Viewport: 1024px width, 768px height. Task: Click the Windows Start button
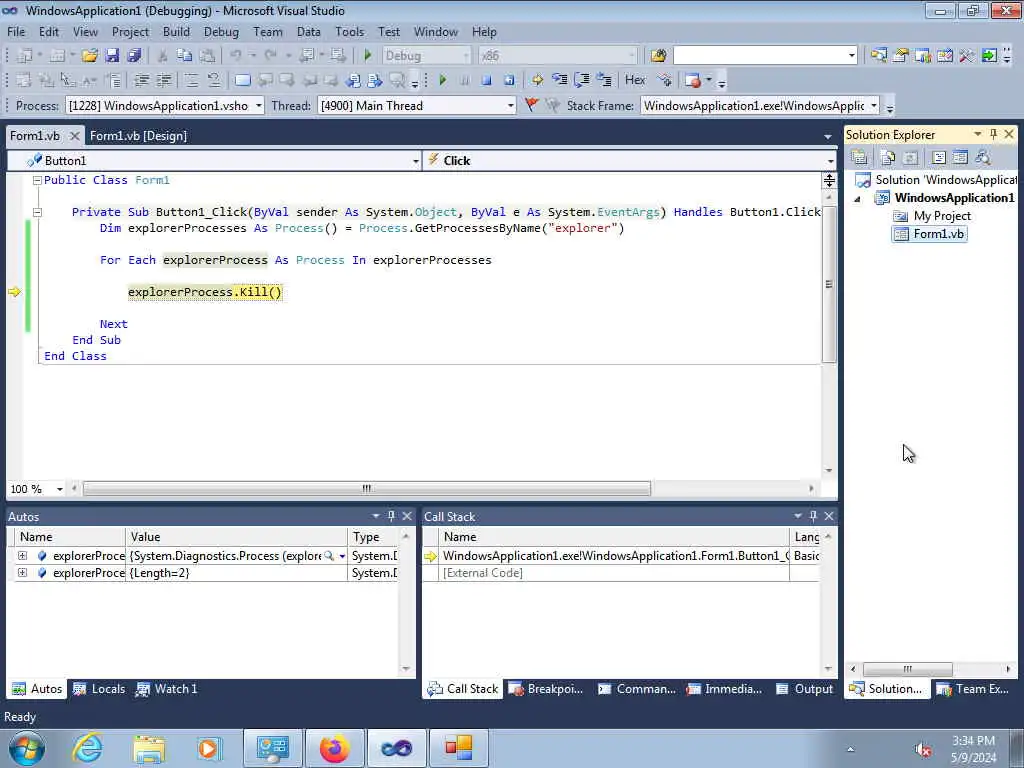coord(26,748)
